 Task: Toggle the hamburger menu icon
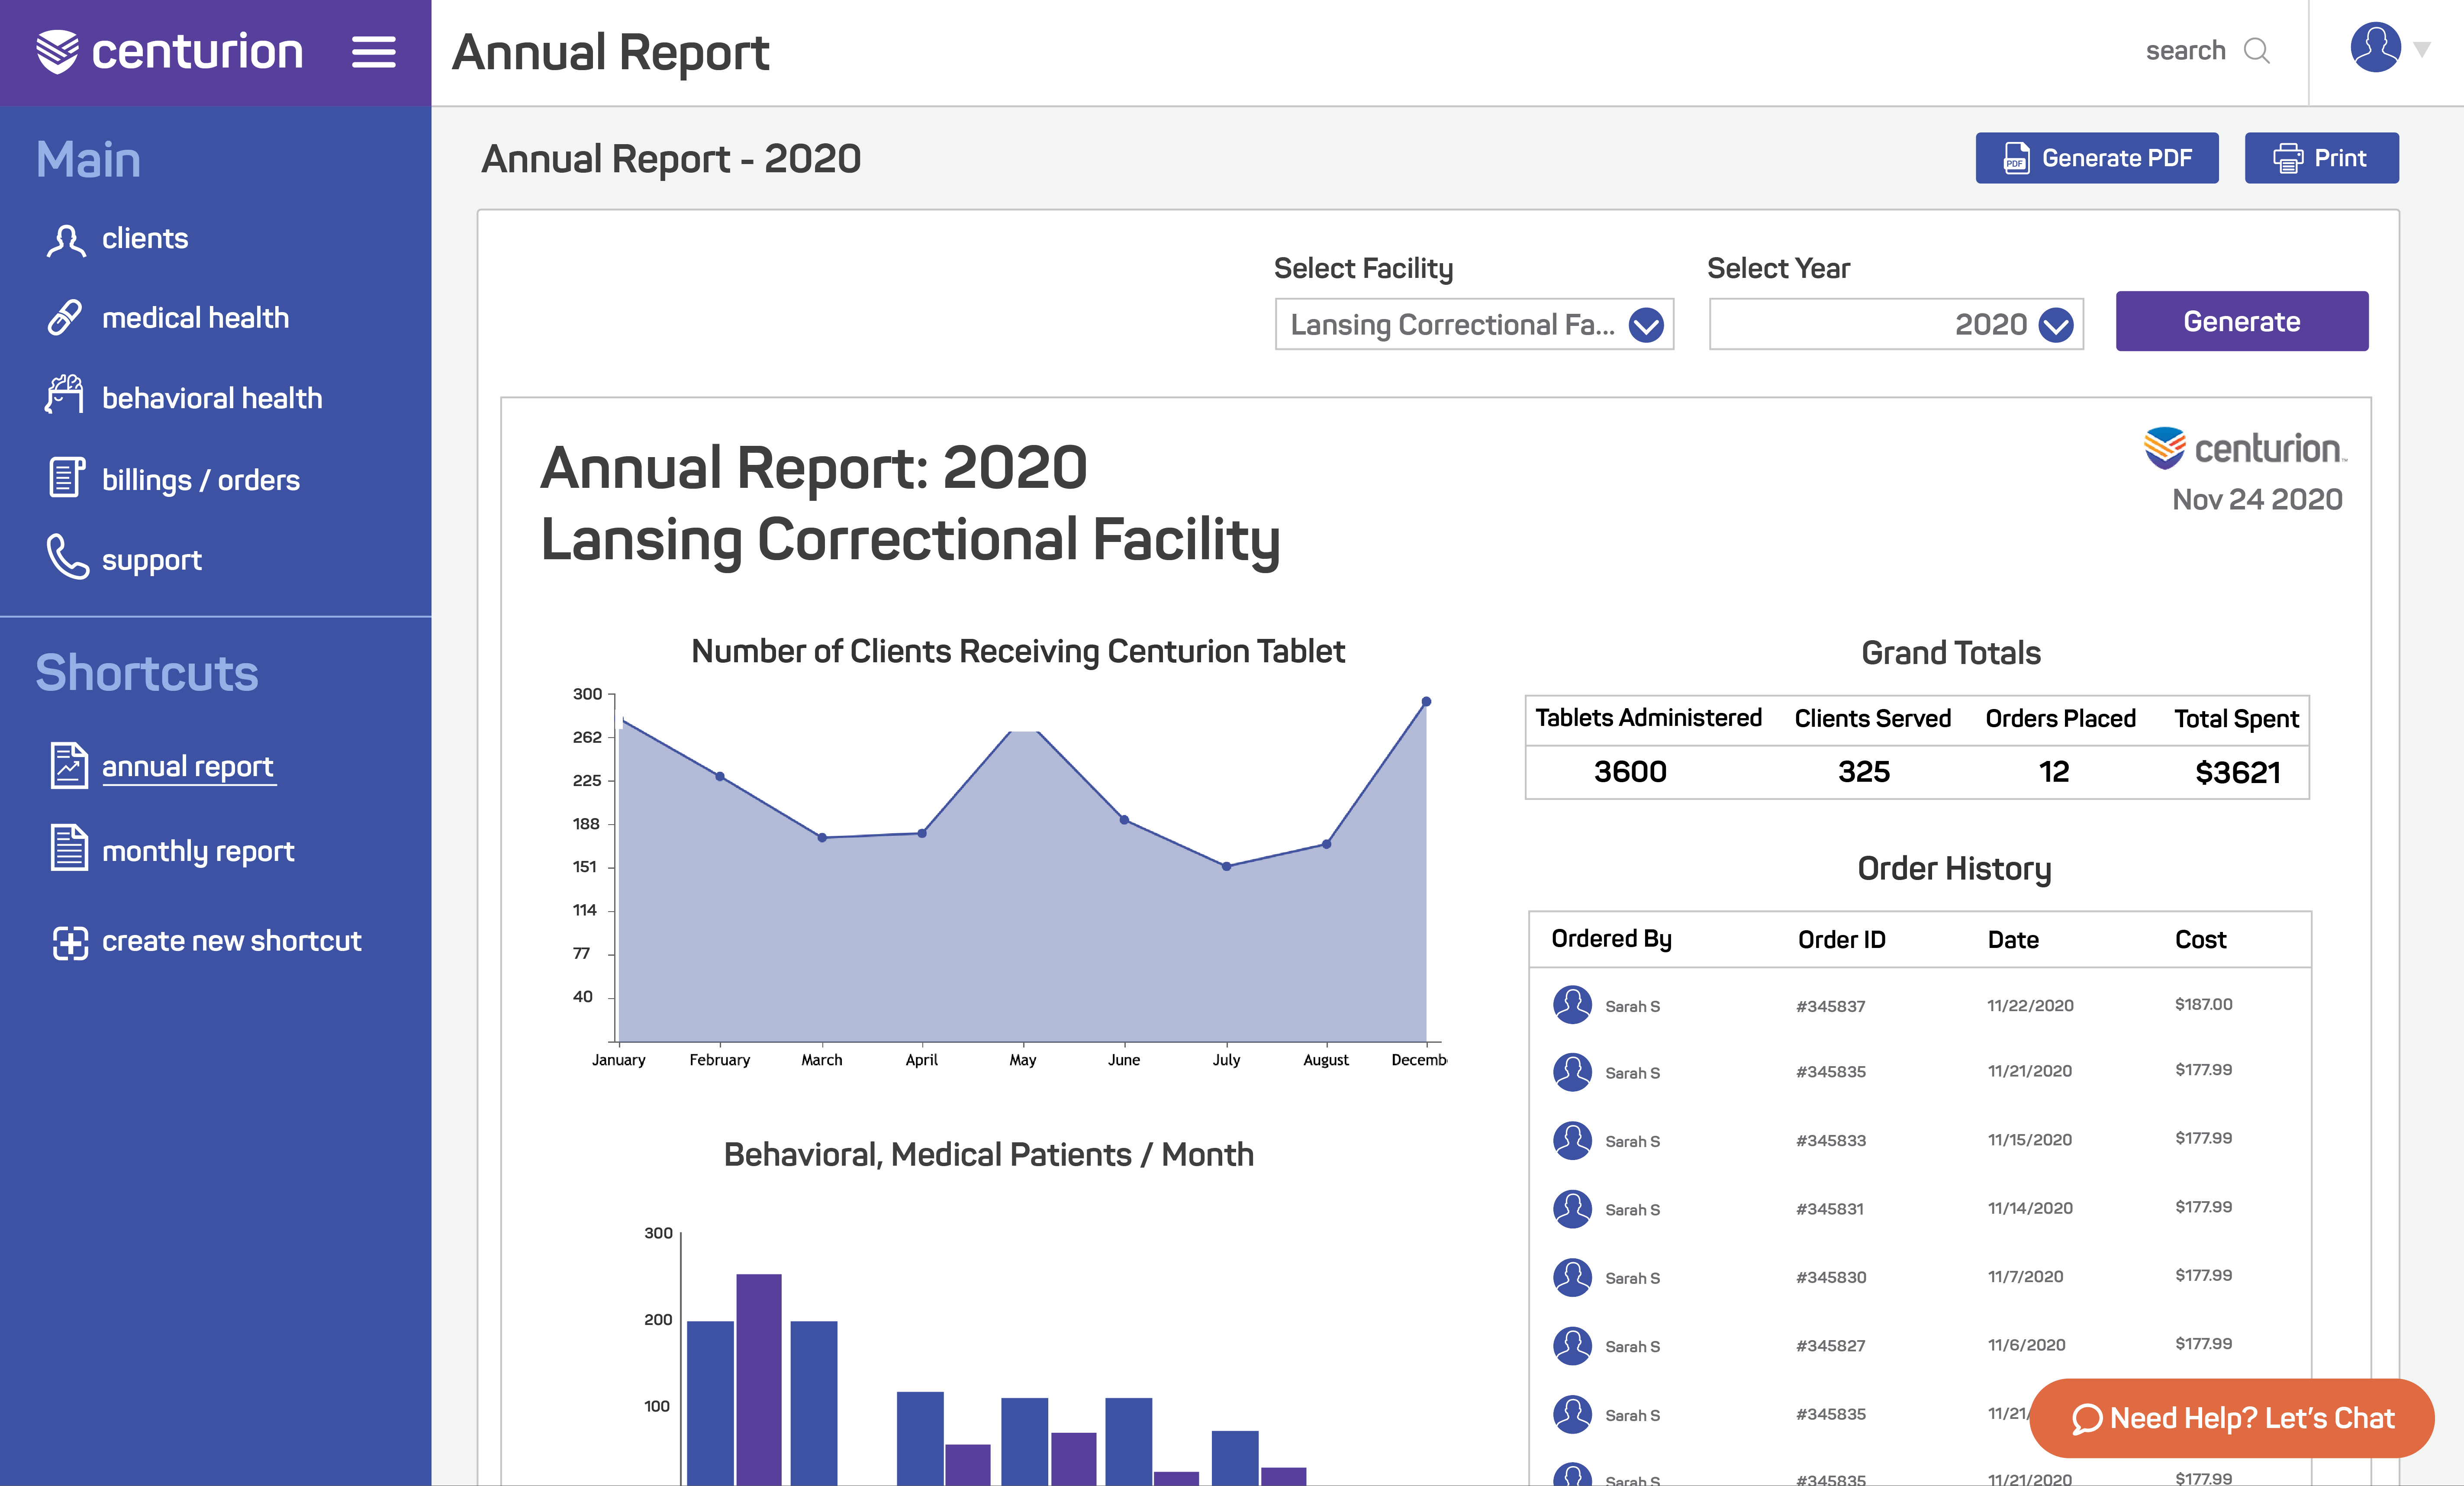374,52
